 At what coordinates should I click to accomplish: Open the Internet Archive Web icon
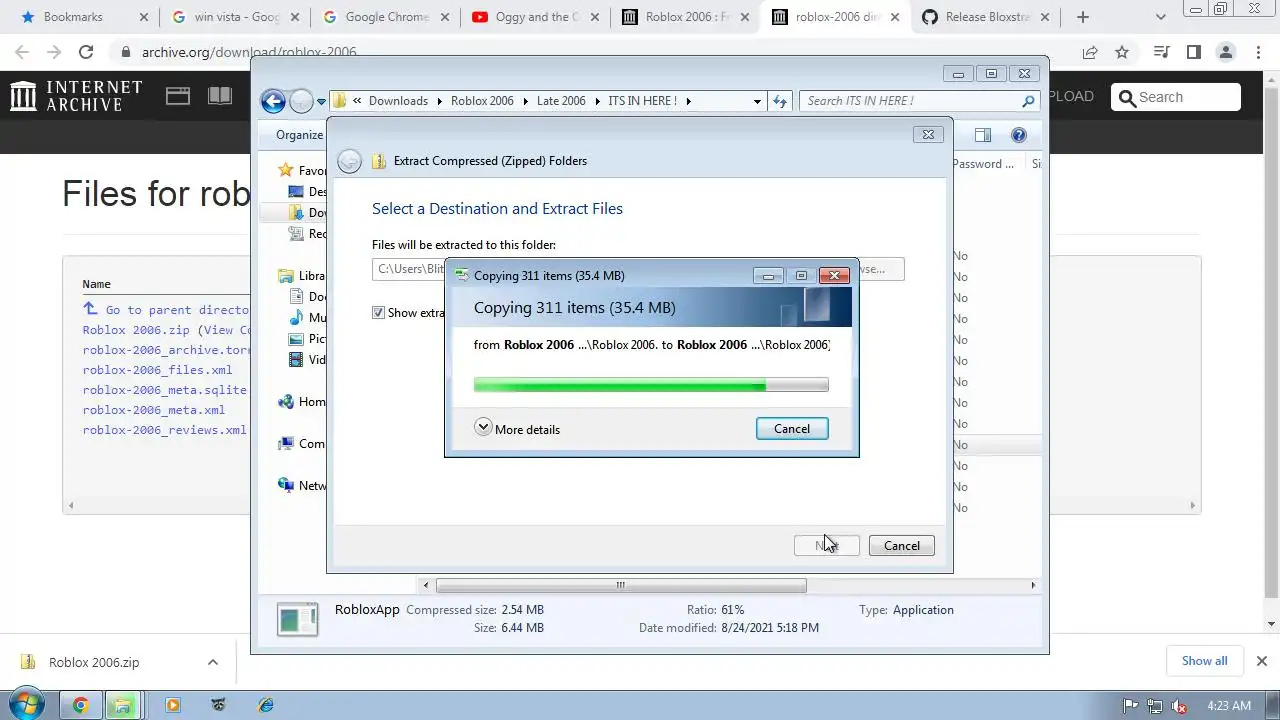click(178, 96)
